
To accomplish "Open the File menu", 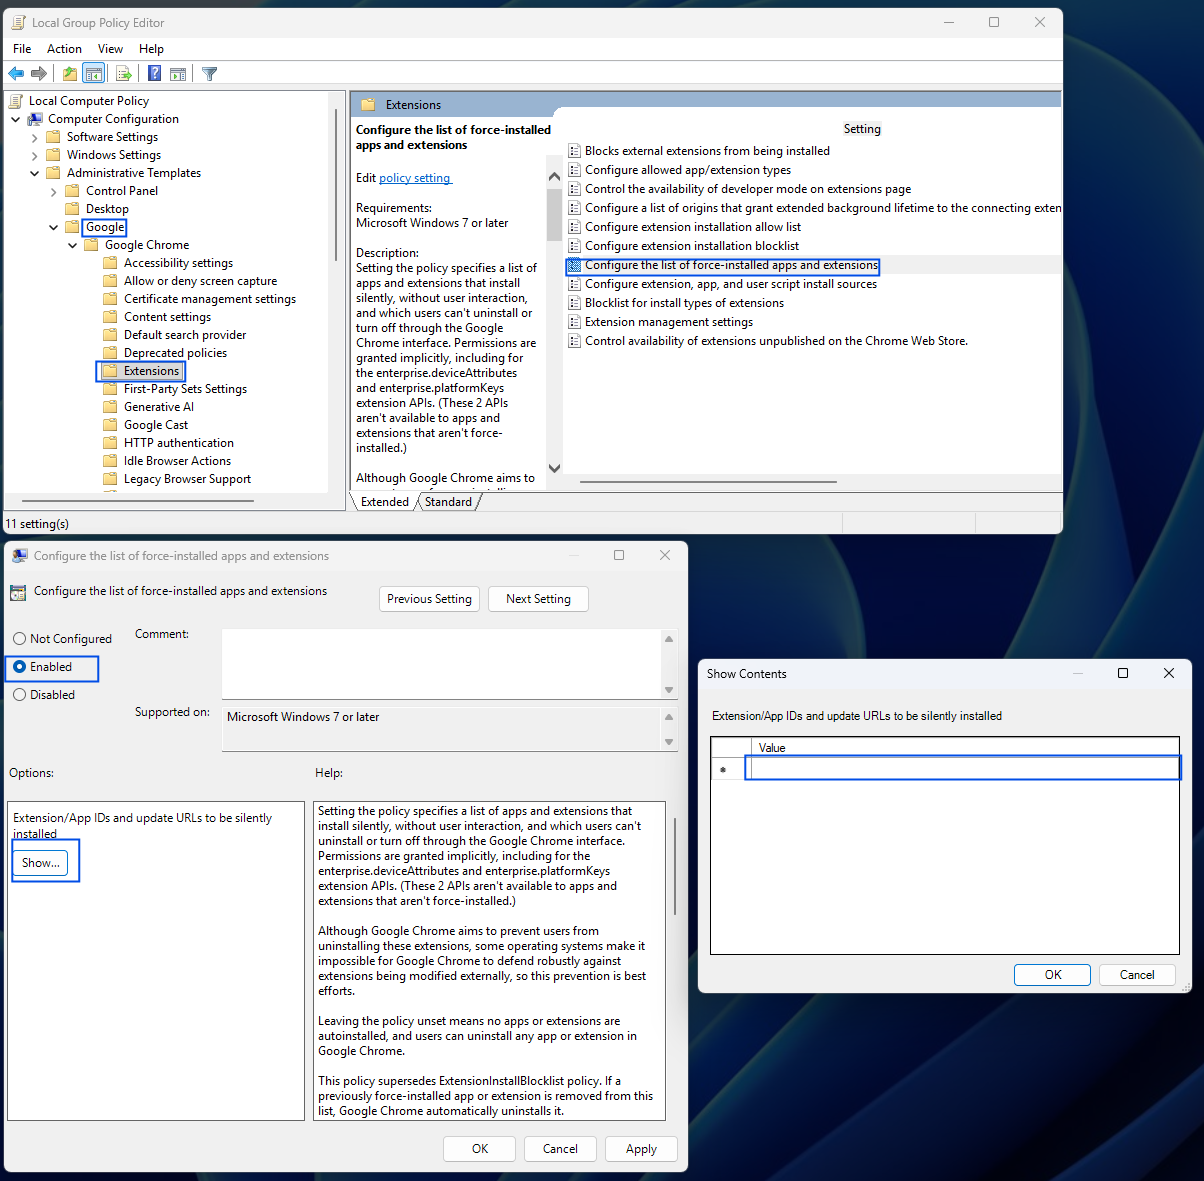I will [x=22, y=48].
